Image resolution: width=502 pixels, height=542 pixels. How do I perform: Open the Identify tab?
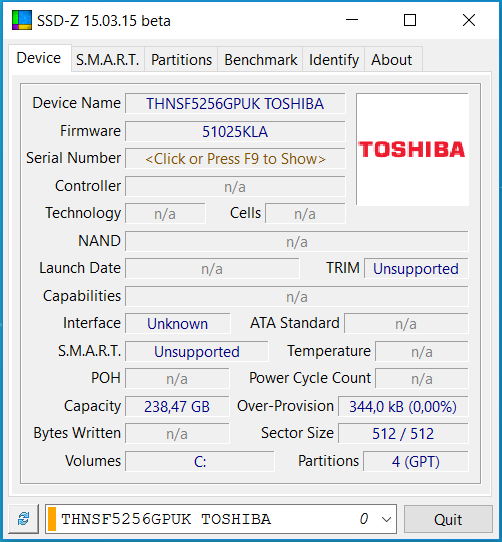click(x=334, y=60)
